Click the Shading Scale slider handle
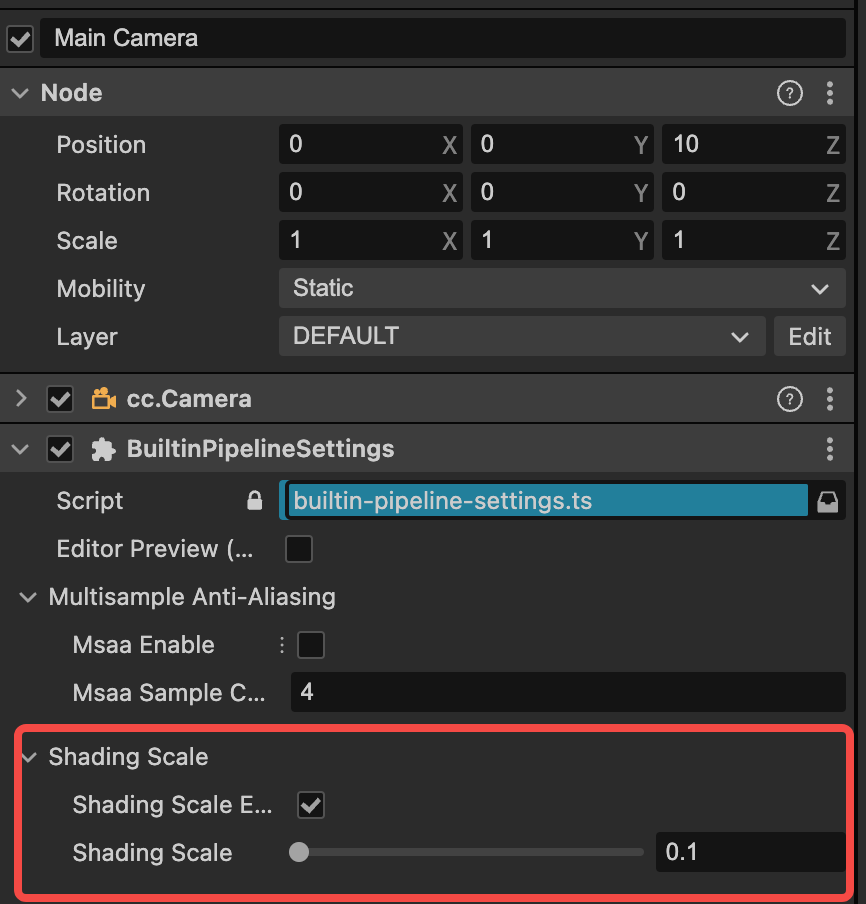 298,853
